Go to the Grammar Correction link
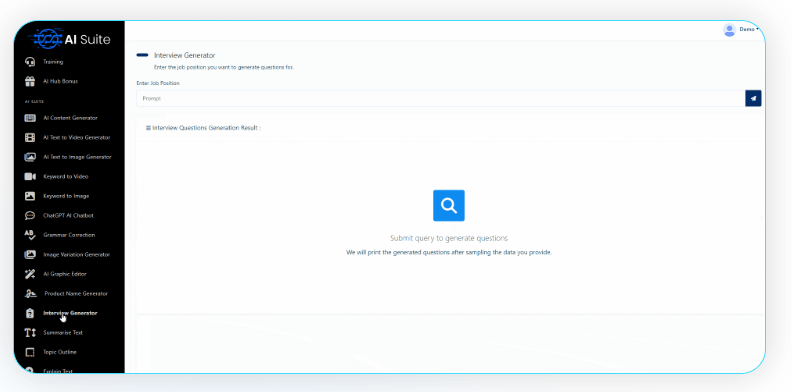Viewport: 792px width, 392px height. click(x=69, y=235)
